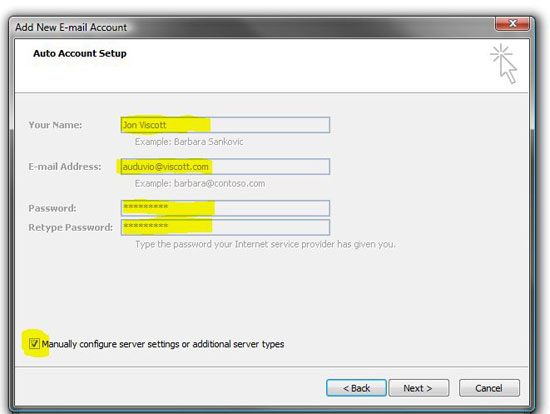Click the E-mail Address input field
Image resolution: width=550 pixels, height=414 pixels.
click(225, 167)
